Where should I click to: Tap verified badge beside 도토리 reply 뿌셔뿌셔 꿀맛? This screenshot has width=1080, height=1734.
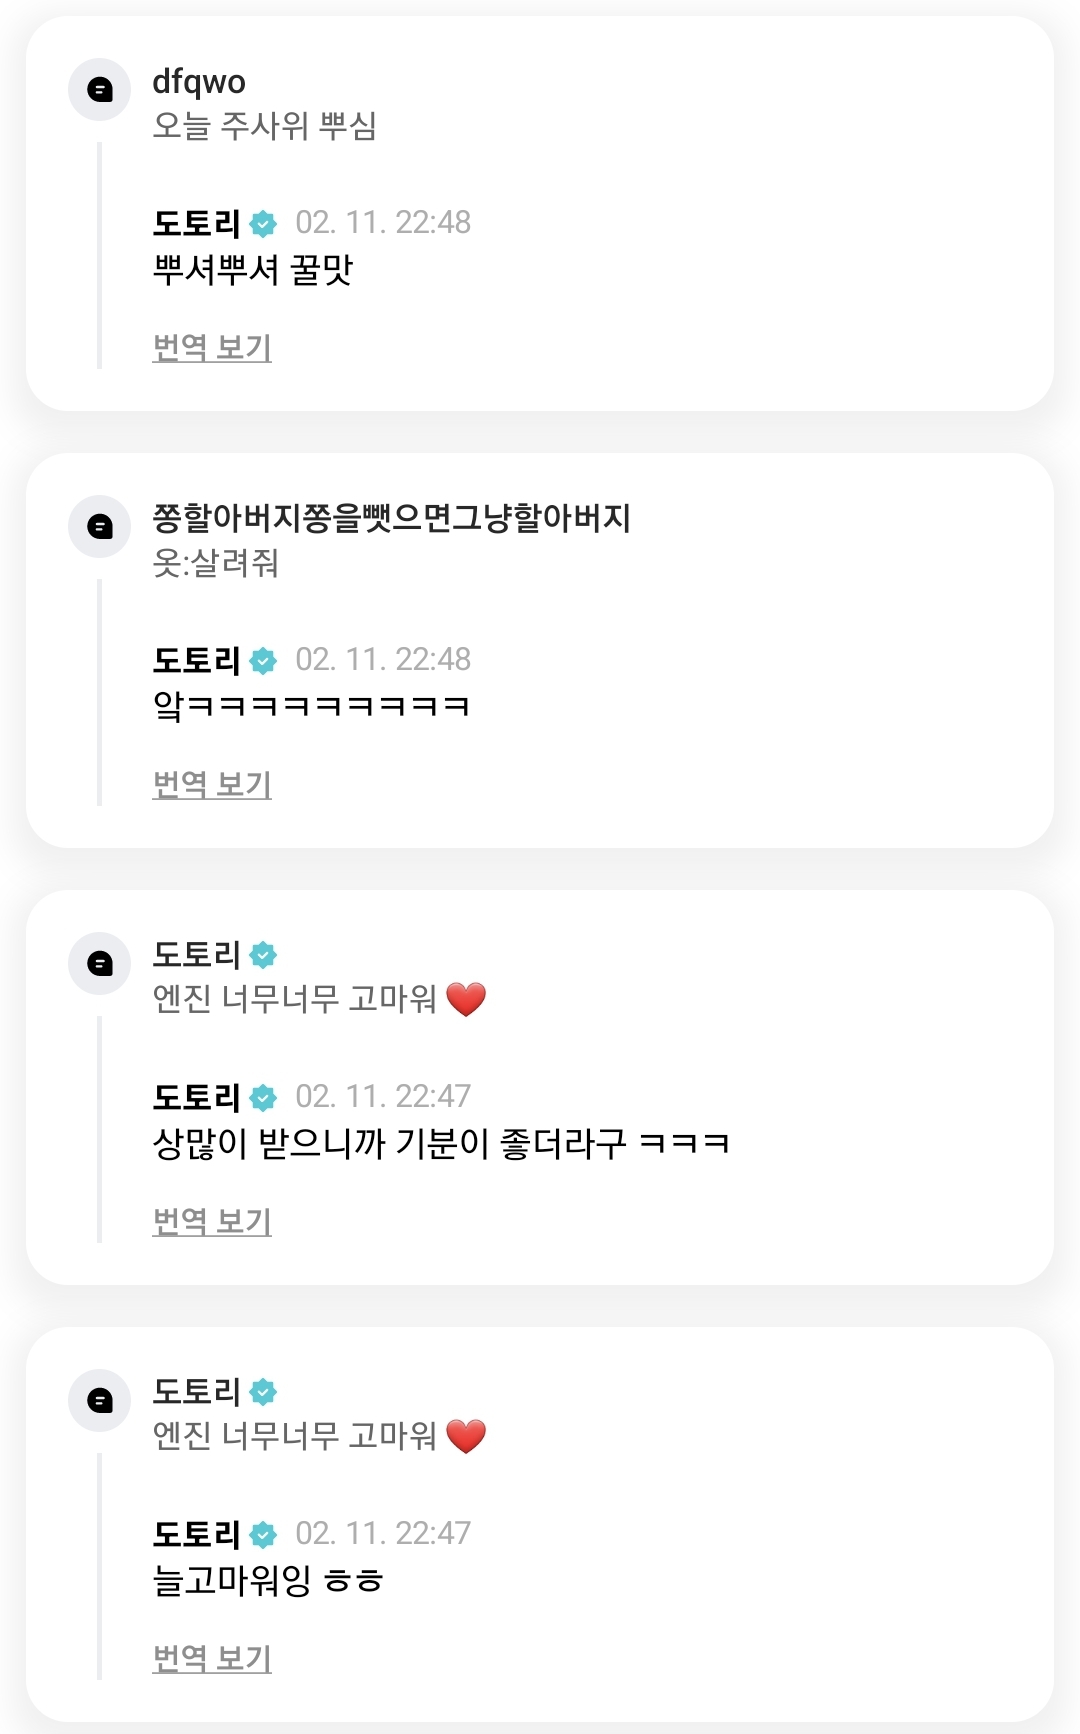point(263,224)
